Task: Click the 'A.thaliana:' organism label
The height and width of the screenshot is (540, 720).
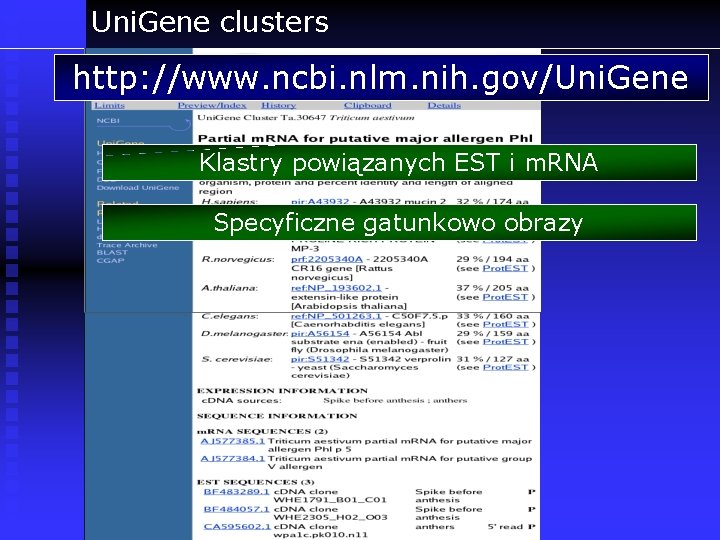Action: pos(230,288)
